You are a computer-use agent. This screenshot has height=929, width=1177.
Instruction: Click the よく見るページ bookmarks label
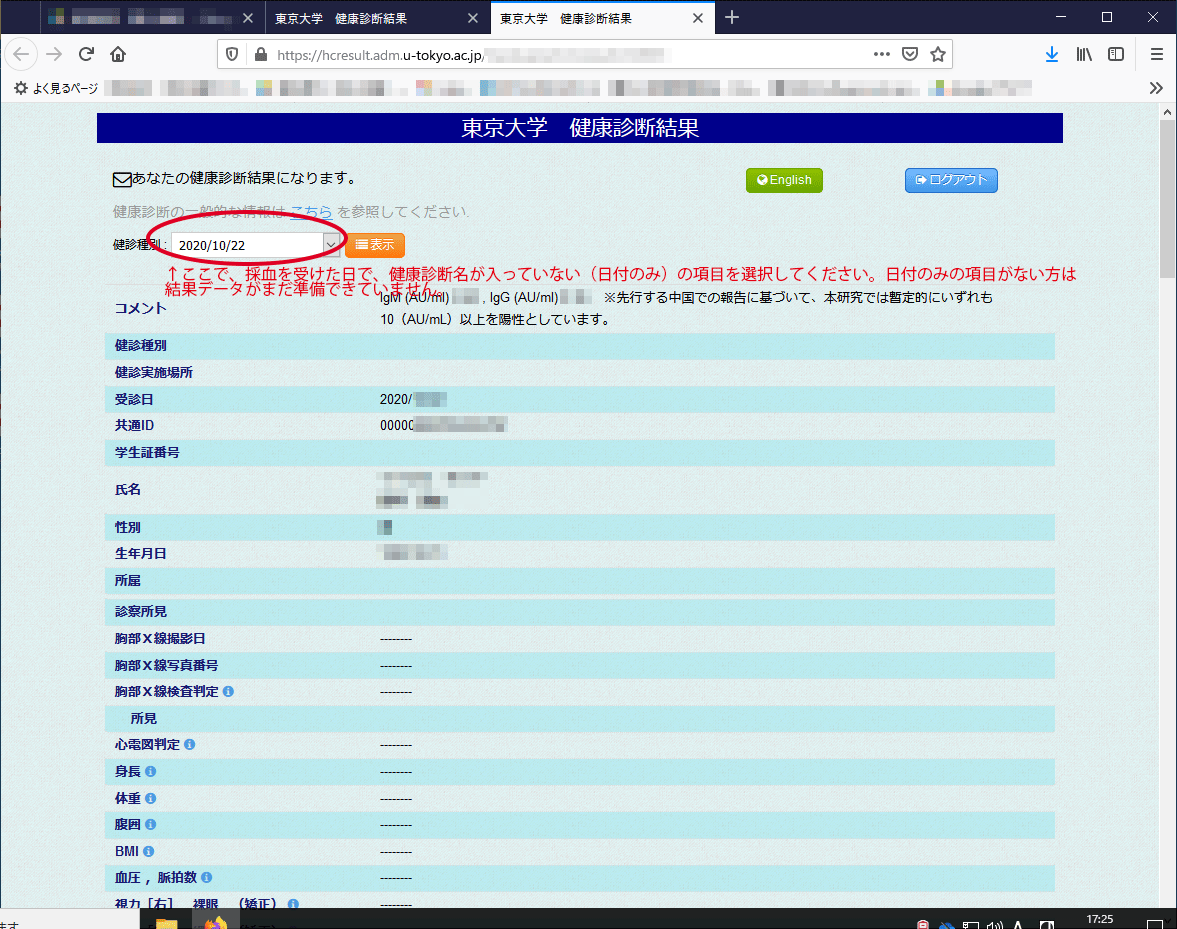(x=65, y=89)
